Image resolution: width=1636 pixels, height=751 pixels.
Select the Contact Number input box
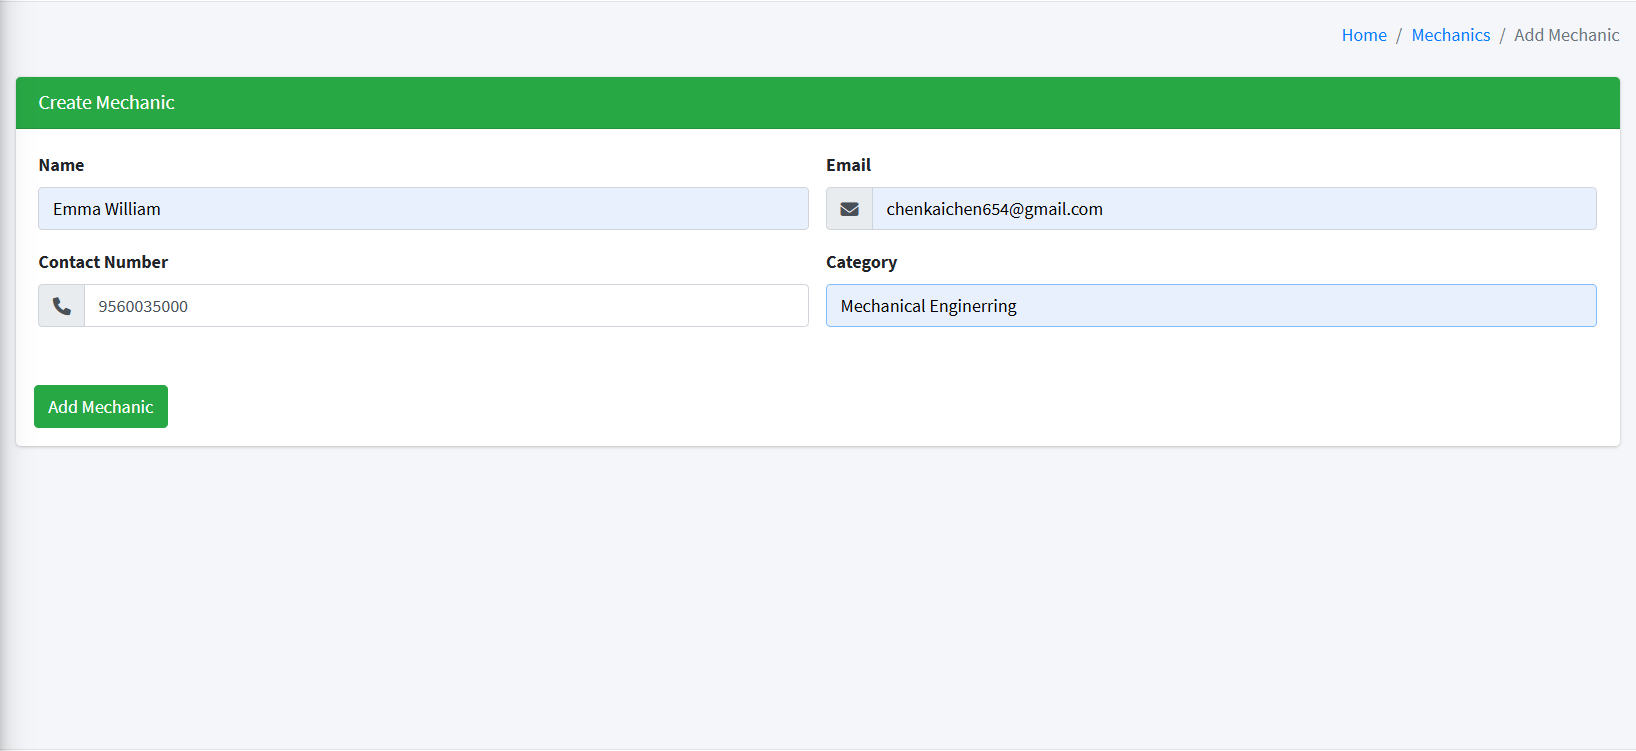pos(445,306)
